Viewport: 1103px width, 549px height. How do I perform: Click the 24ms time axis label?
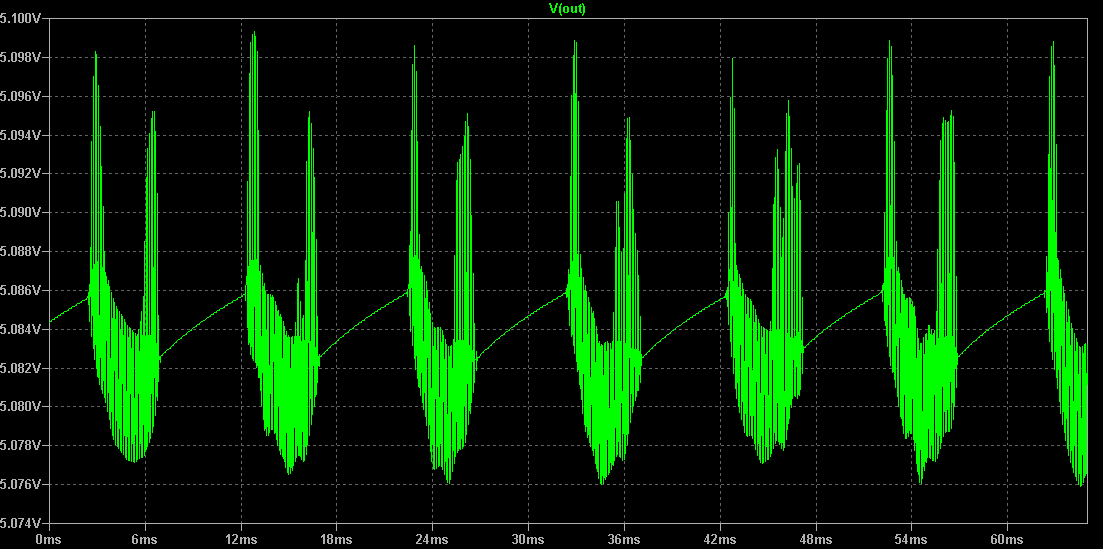click(x=432, y=540)
